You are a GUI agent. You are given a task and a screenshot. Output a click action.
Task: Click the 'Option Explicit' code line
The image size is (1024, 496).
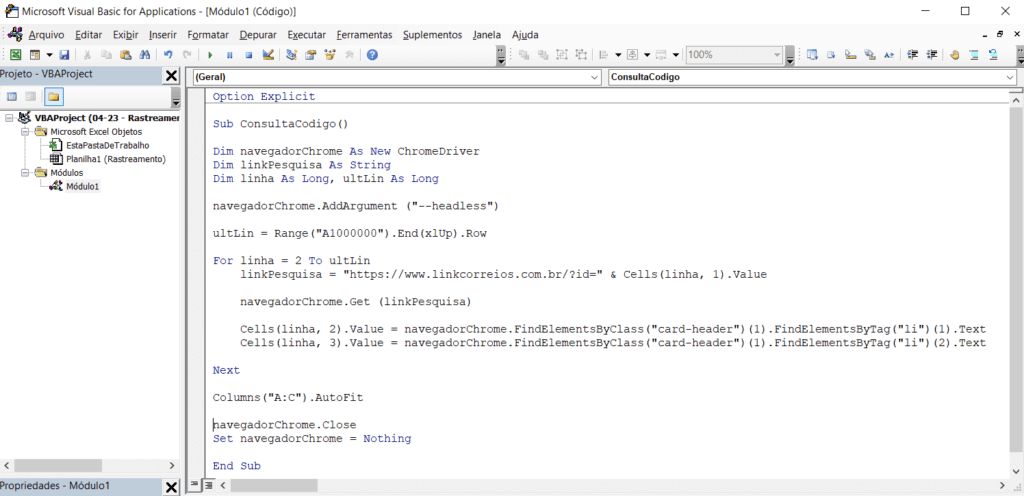pos(264,97)
